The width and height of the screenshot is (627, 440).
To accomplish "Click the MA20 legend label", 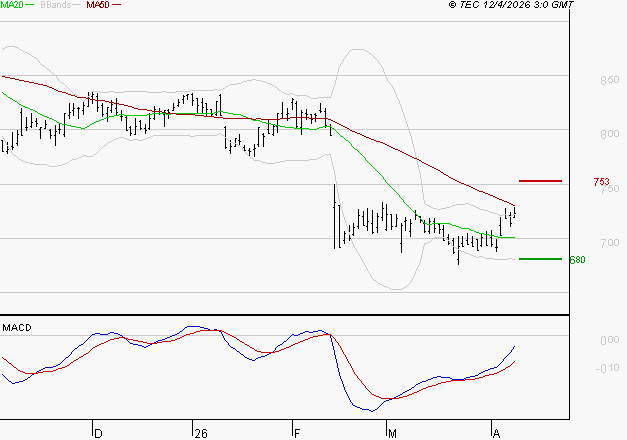I will pyautogui.click(x=12, y=4).
